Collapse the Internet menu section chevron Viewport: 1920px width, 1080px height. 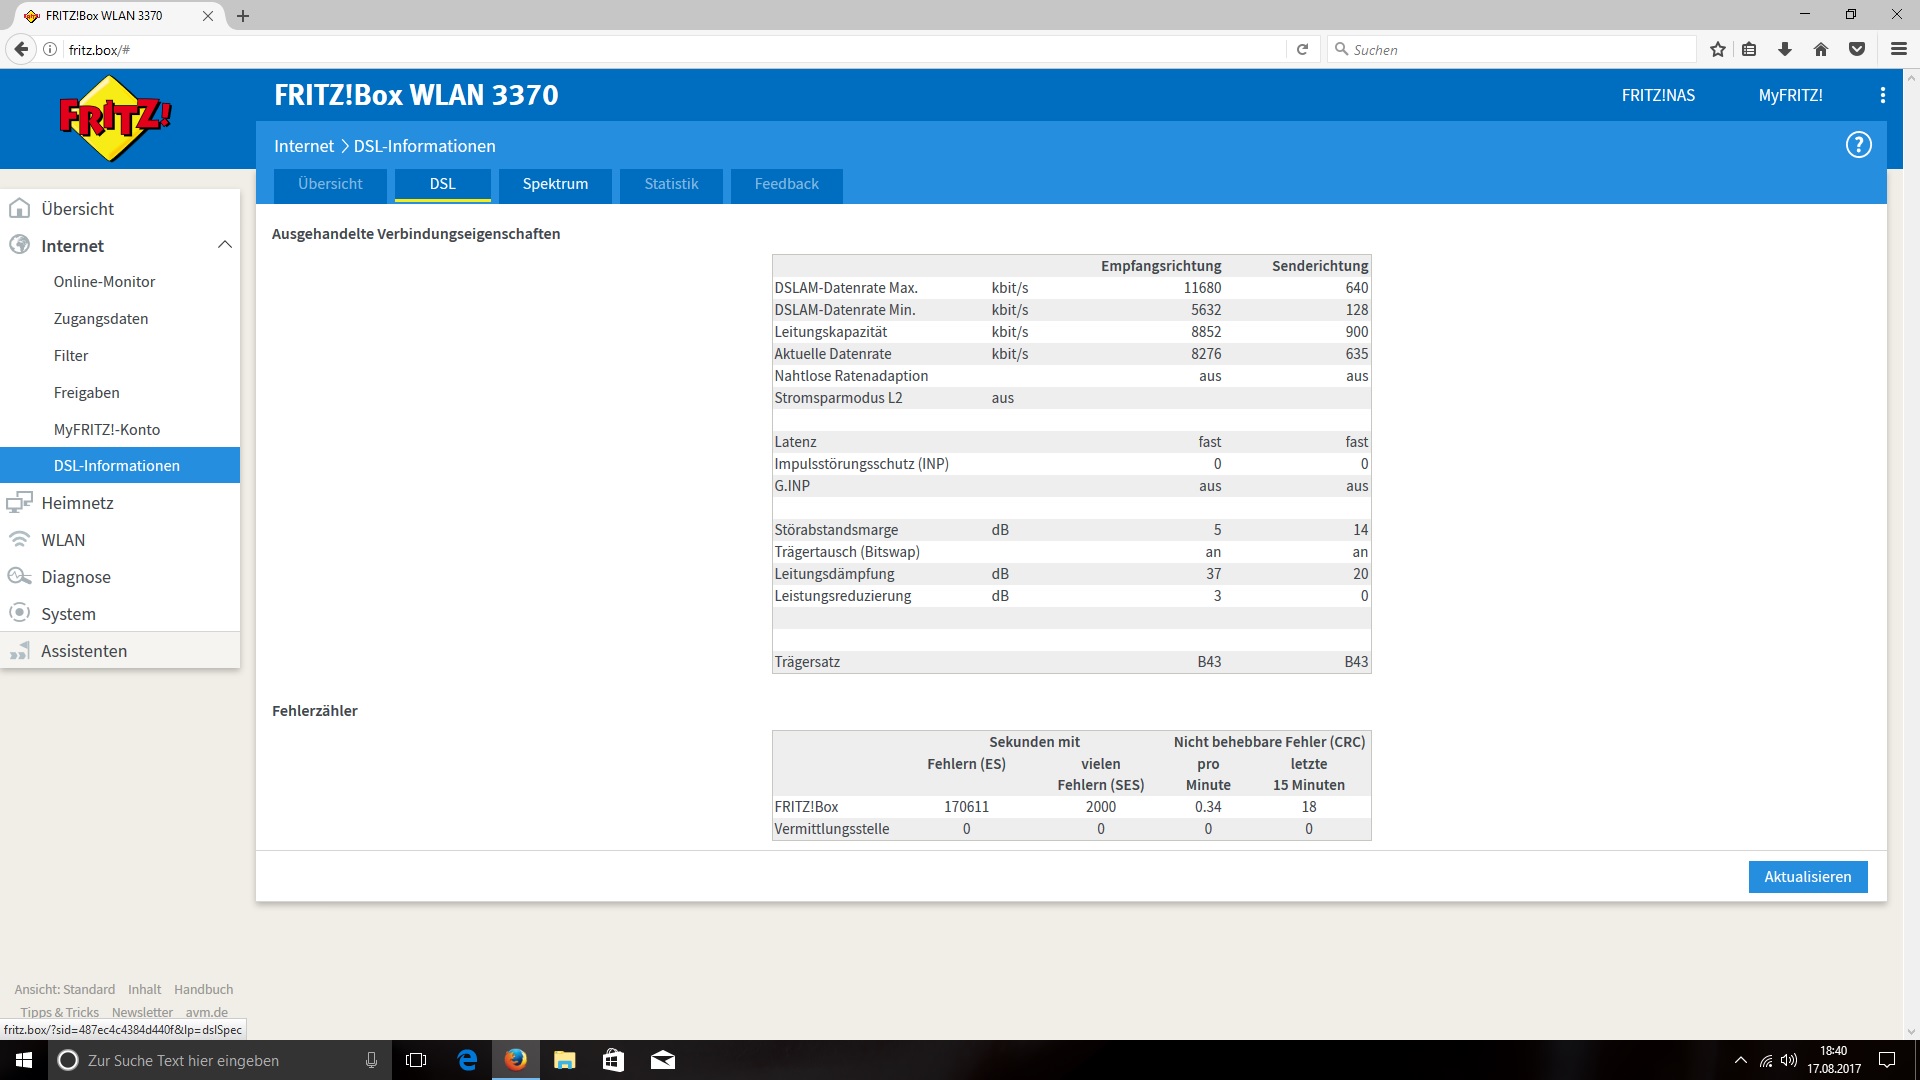tap(224, 245)
